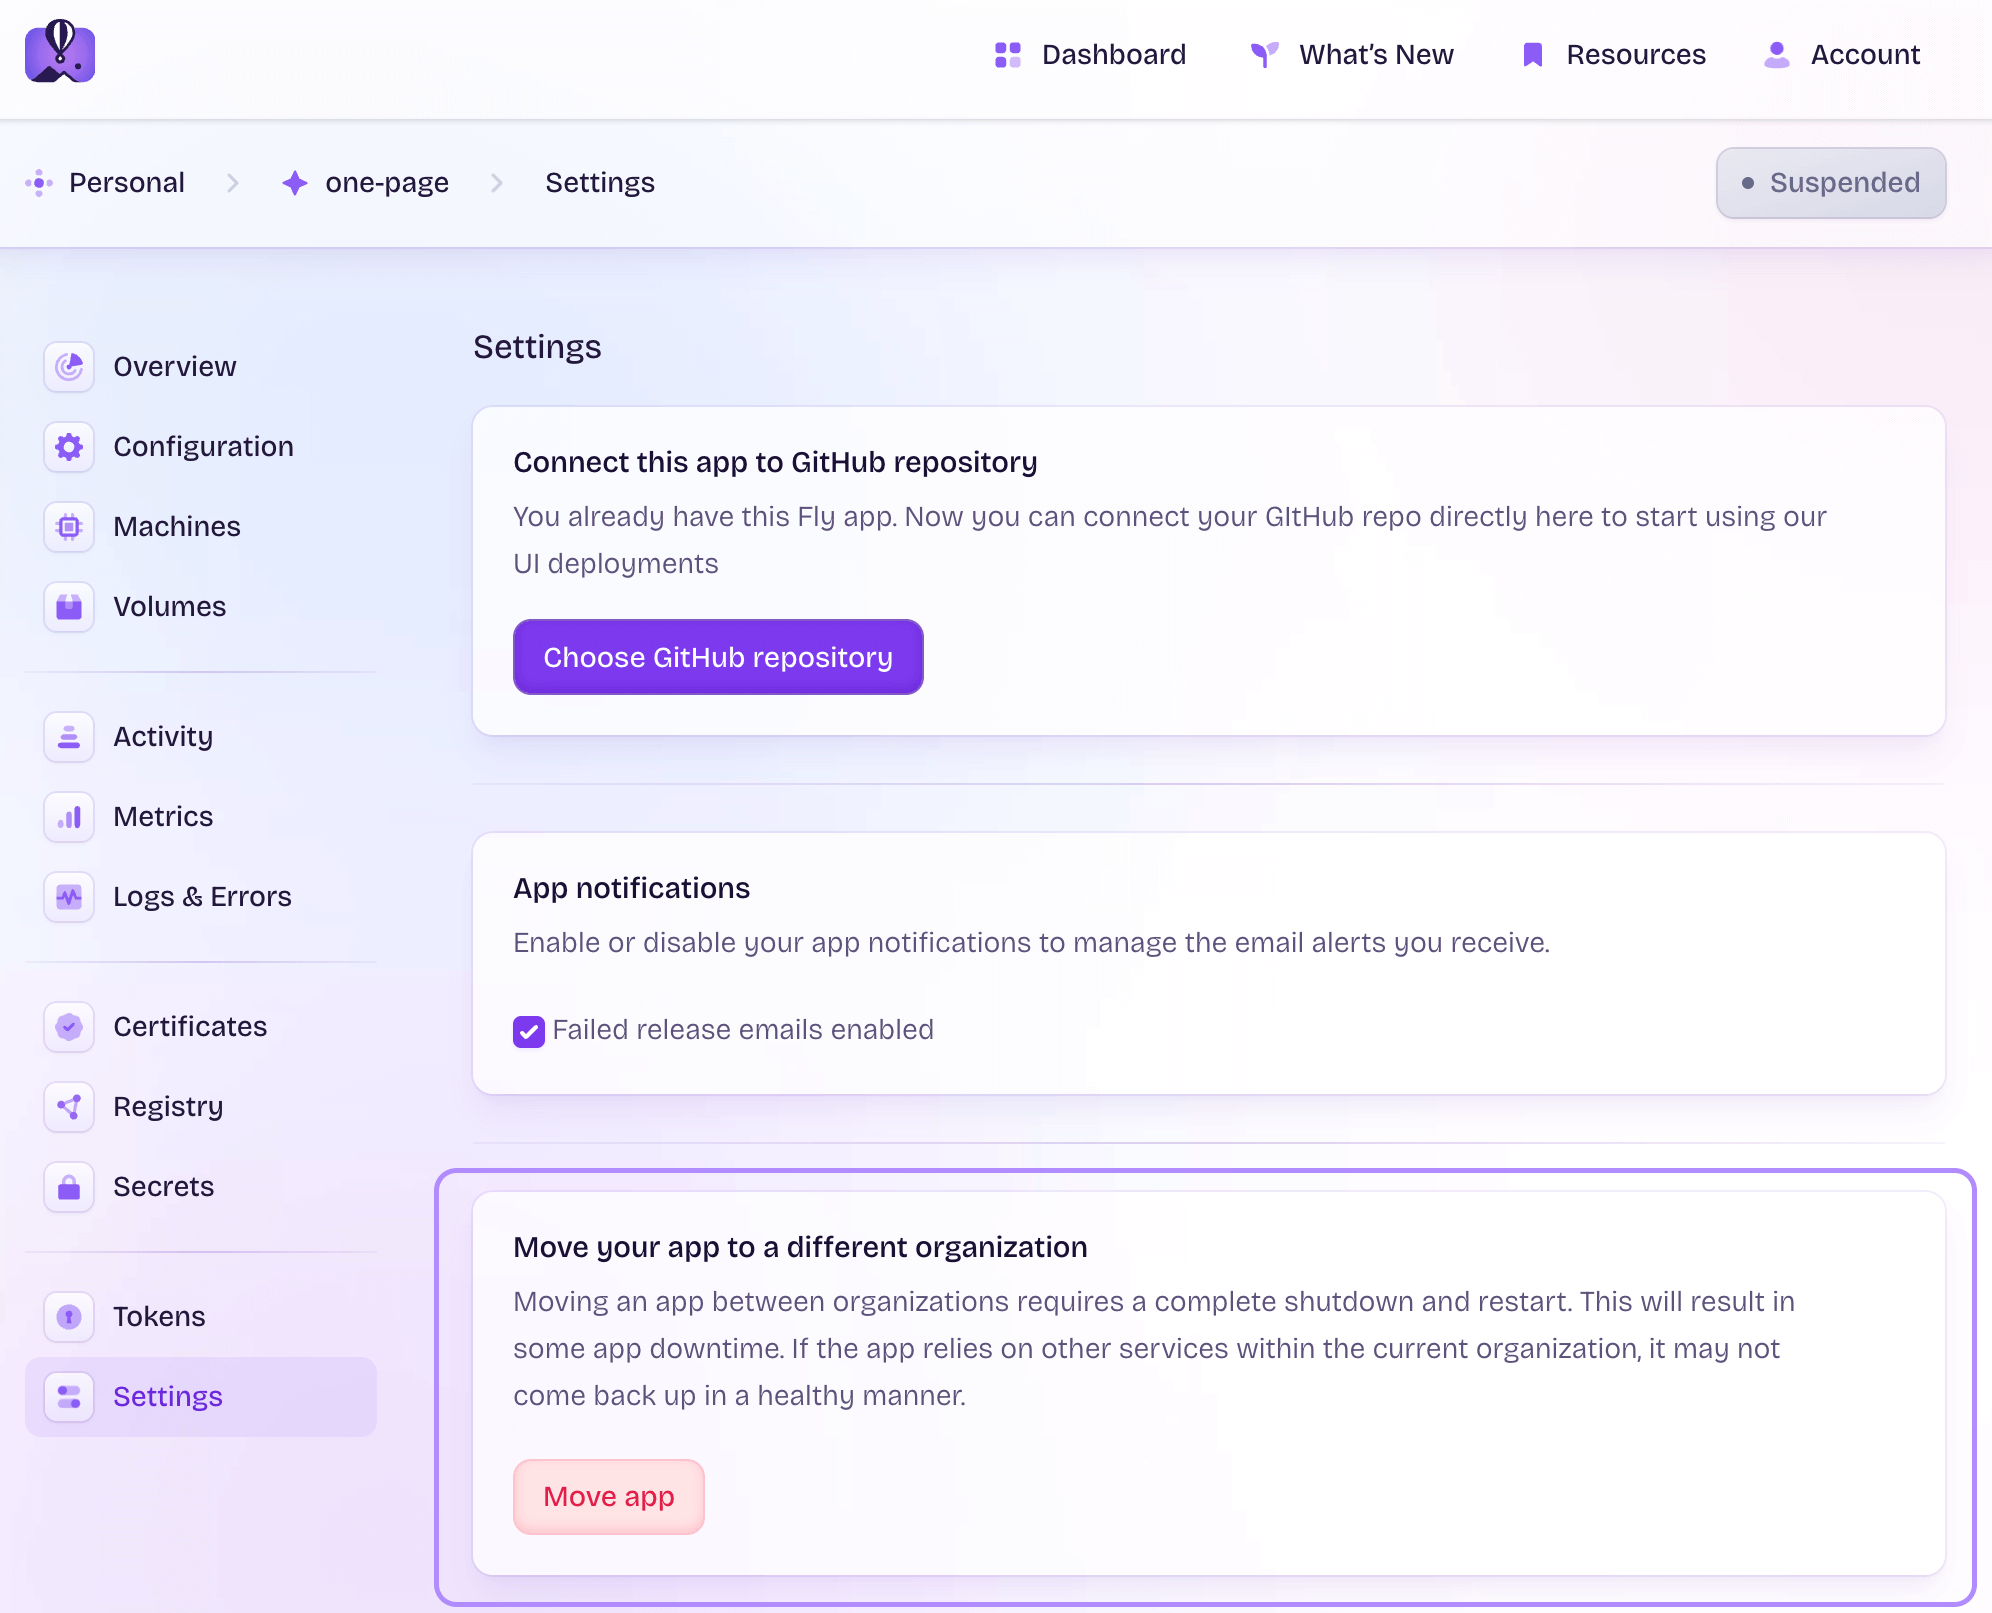Click the Fly.io balloon logo
The image size is (1992, 1613).
tap(59, 51)
